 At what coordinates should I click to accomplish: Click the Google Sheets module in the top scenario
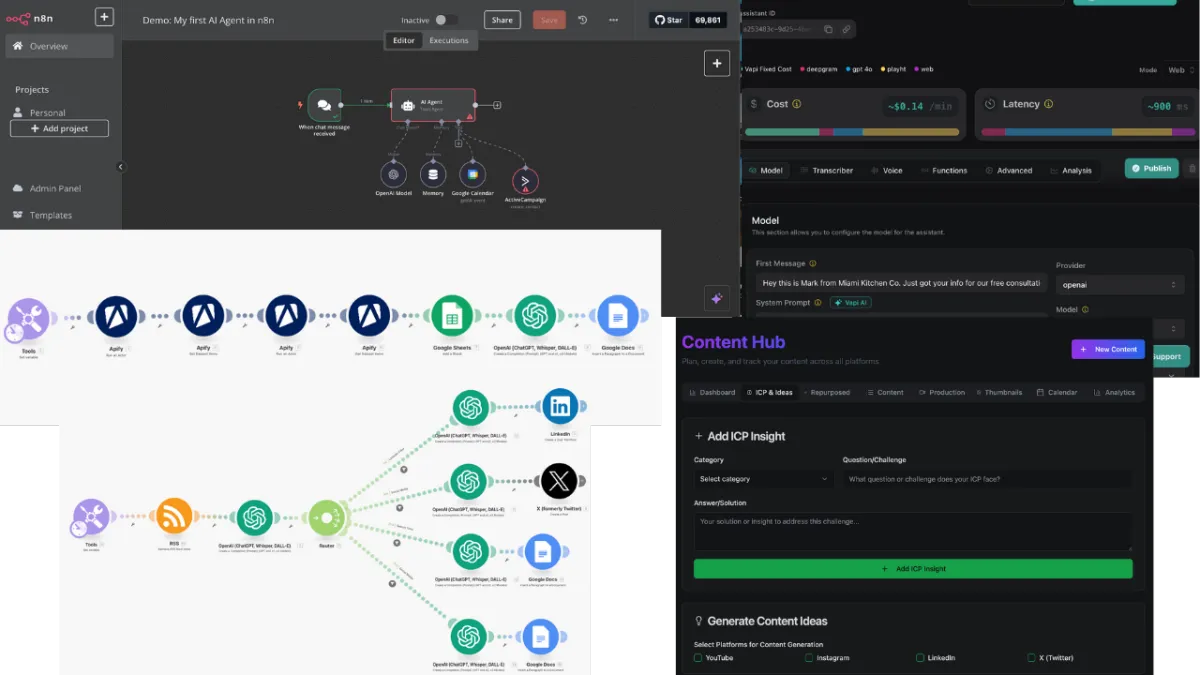tap(451, 317)
